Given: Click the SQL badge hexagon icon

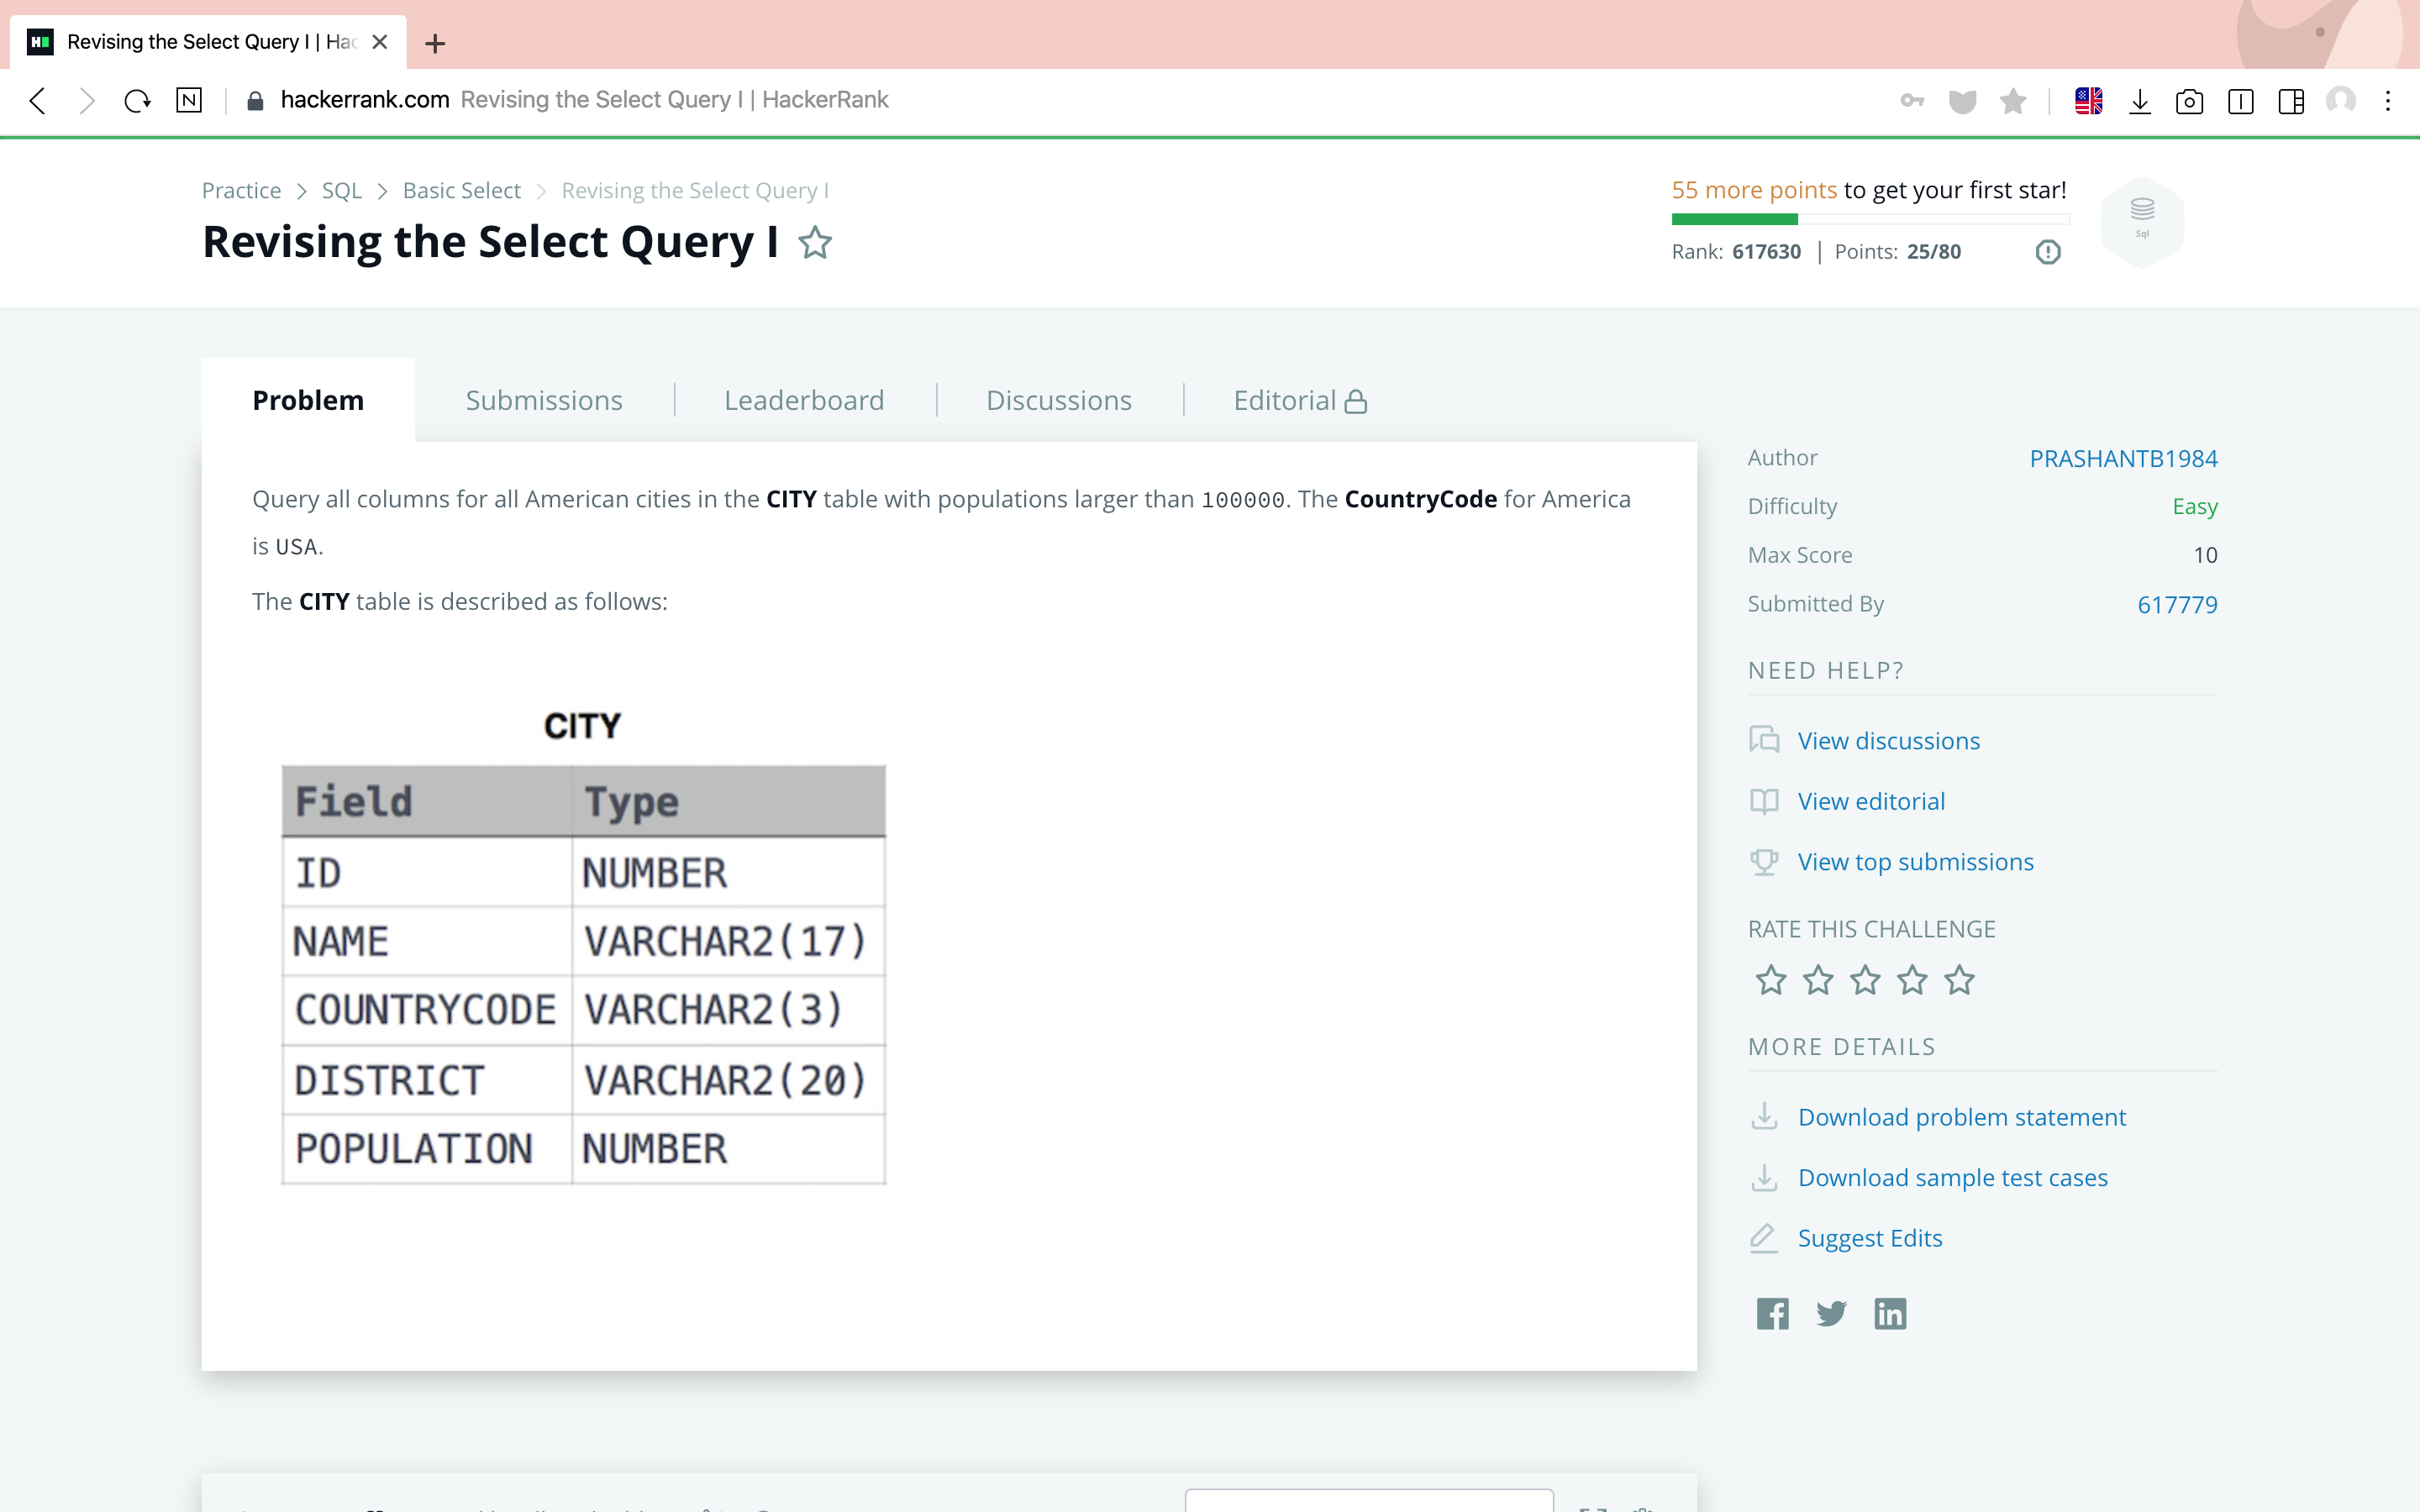Looking at the screenshot, I should (x=2141, y=220).
